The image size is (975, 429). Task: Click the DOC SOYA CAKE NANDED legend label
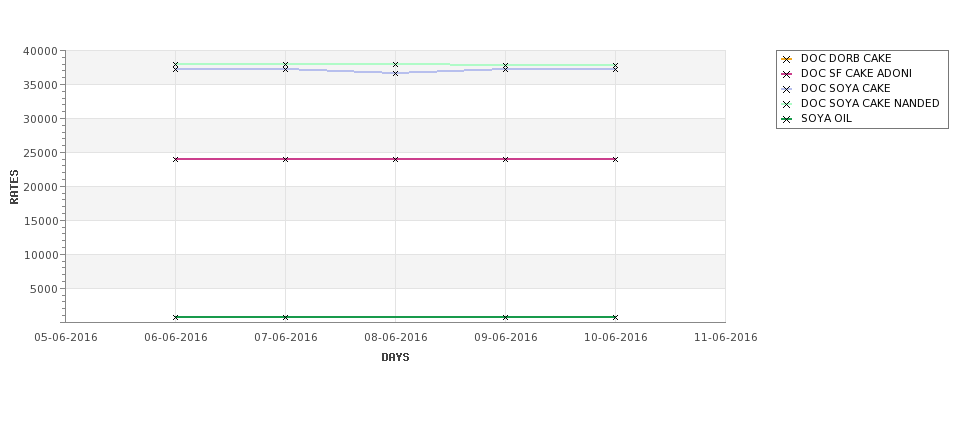pyautogui.click(x=870, y=103)
